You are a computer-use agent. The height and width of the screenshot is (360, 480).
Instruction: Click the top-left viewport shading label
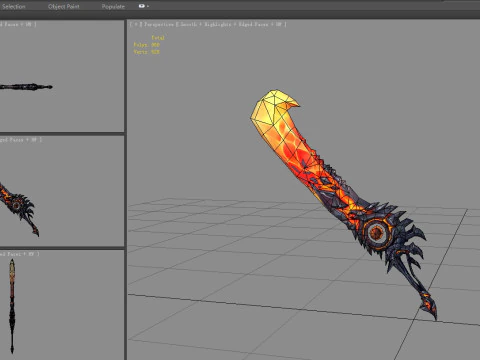[x=18, y=24]
